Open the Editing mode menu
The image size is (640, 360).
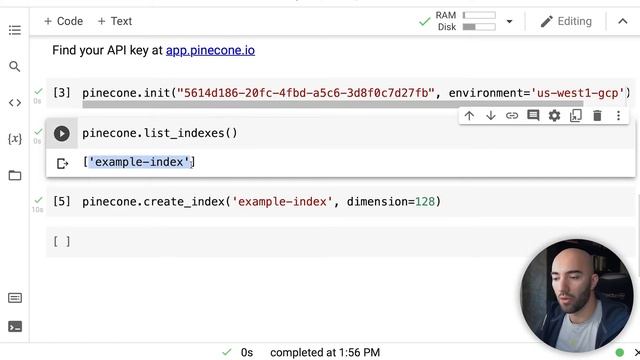(566, 21)
